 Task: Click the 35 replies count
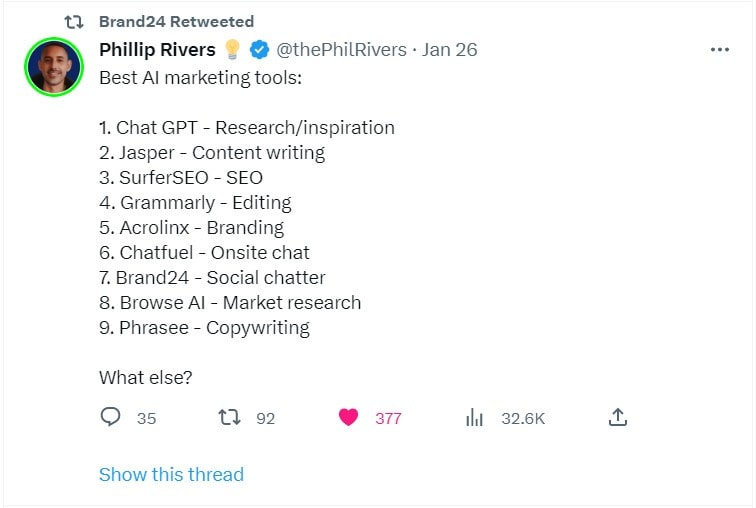coord(146,418)
